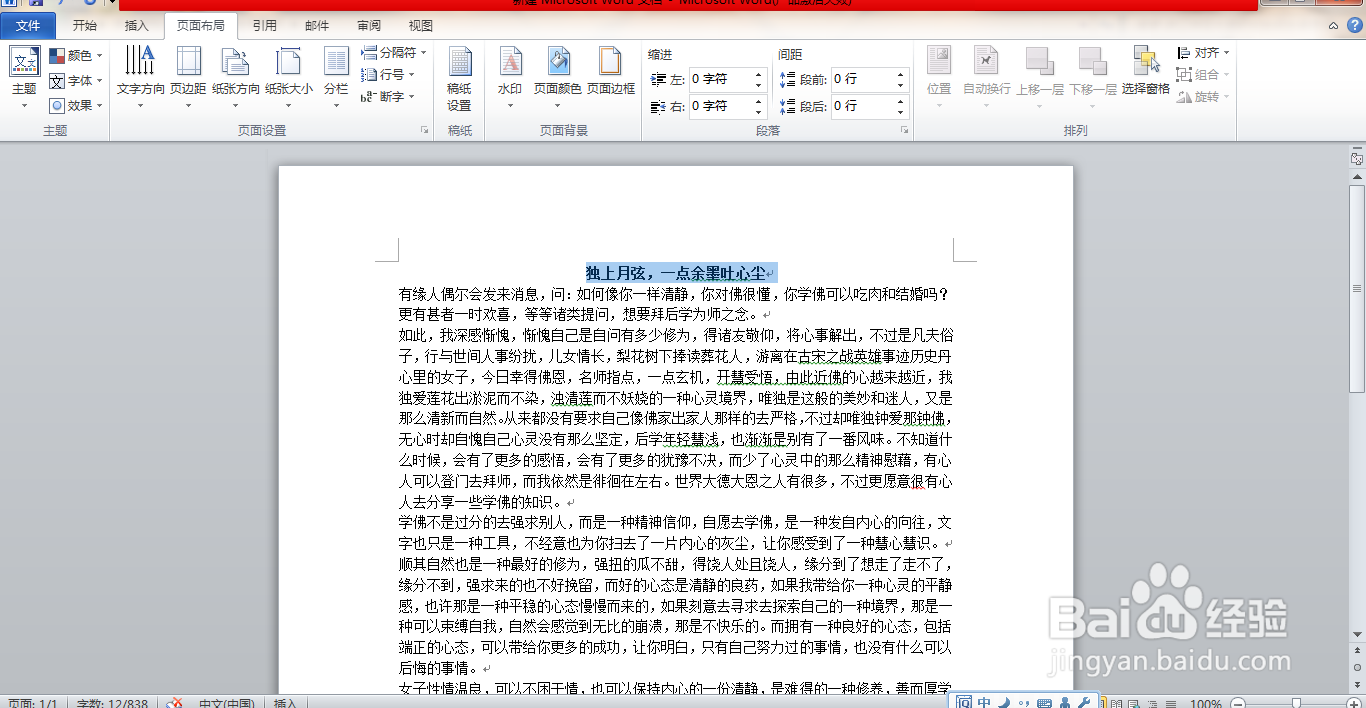Viewport: 1366px width, 708px height.
Task: Minimize the ribbon with the caret icon
Action: [1334, 26]
